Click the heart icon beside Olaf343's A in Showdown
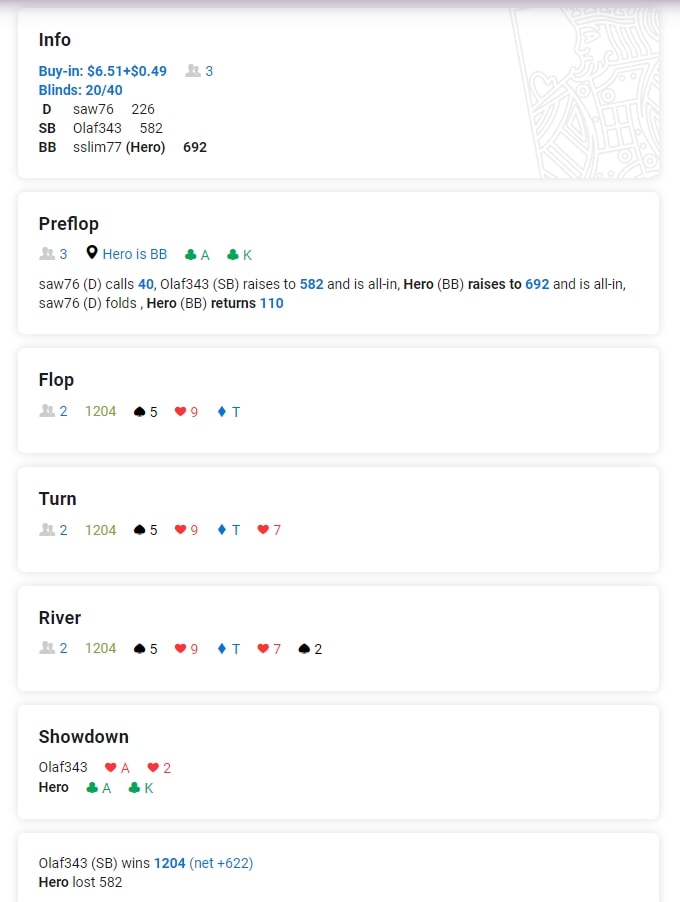The height and width of the screenshot is (902, 680). pos(110,768)
